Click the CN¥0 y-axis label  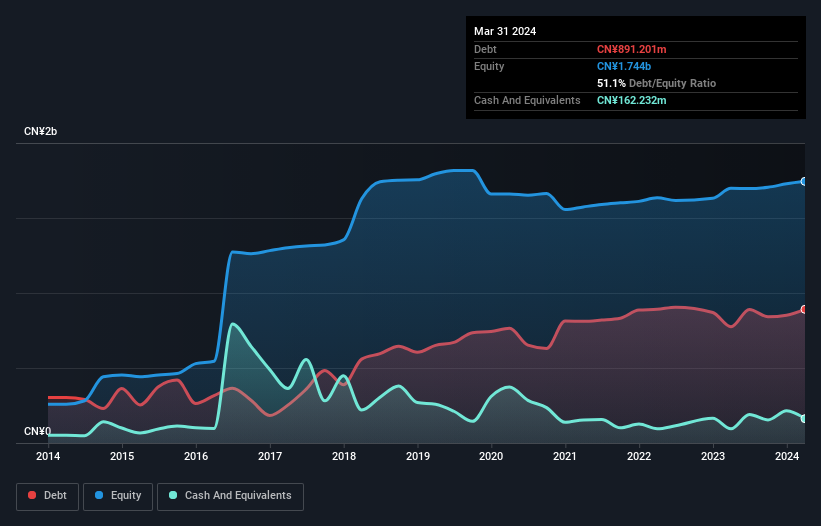[x=37, y=431]
